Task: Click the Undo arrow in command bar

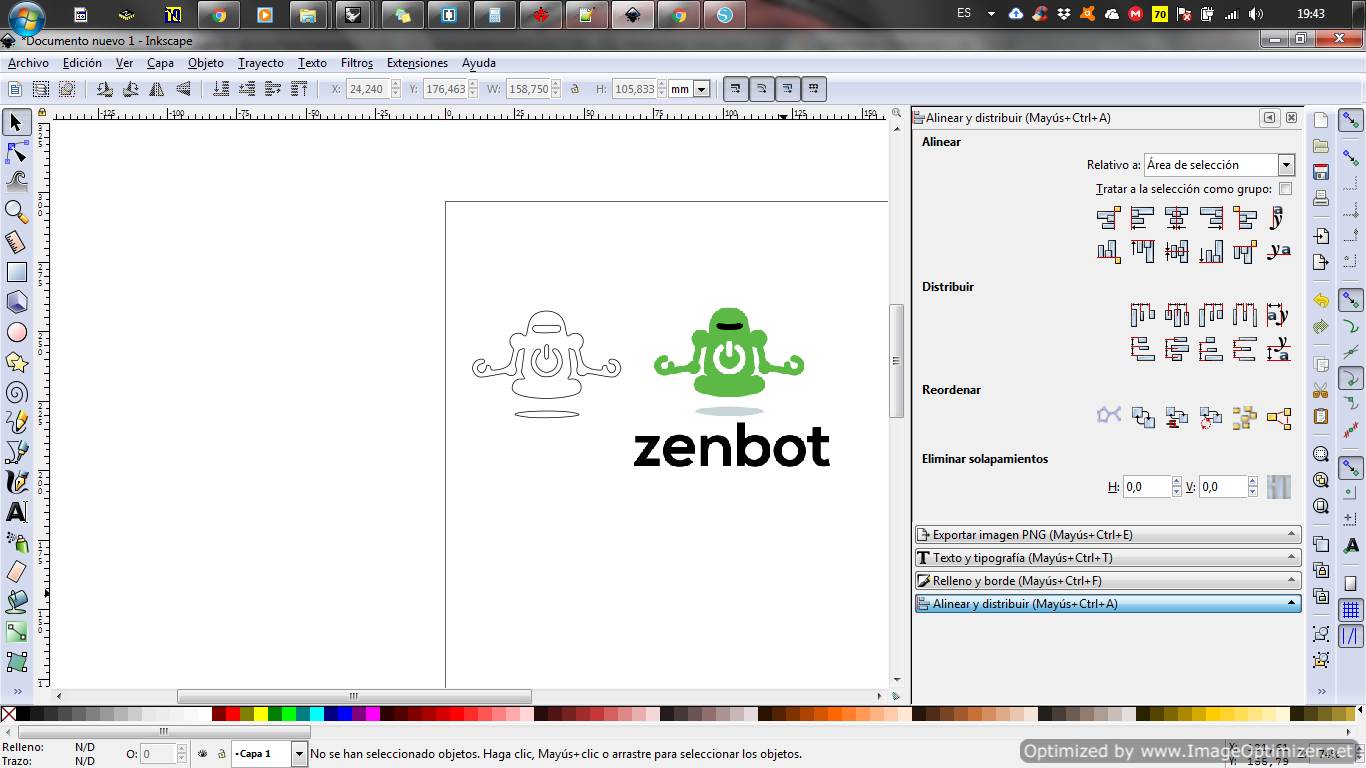Action: tap(1321, 300)
